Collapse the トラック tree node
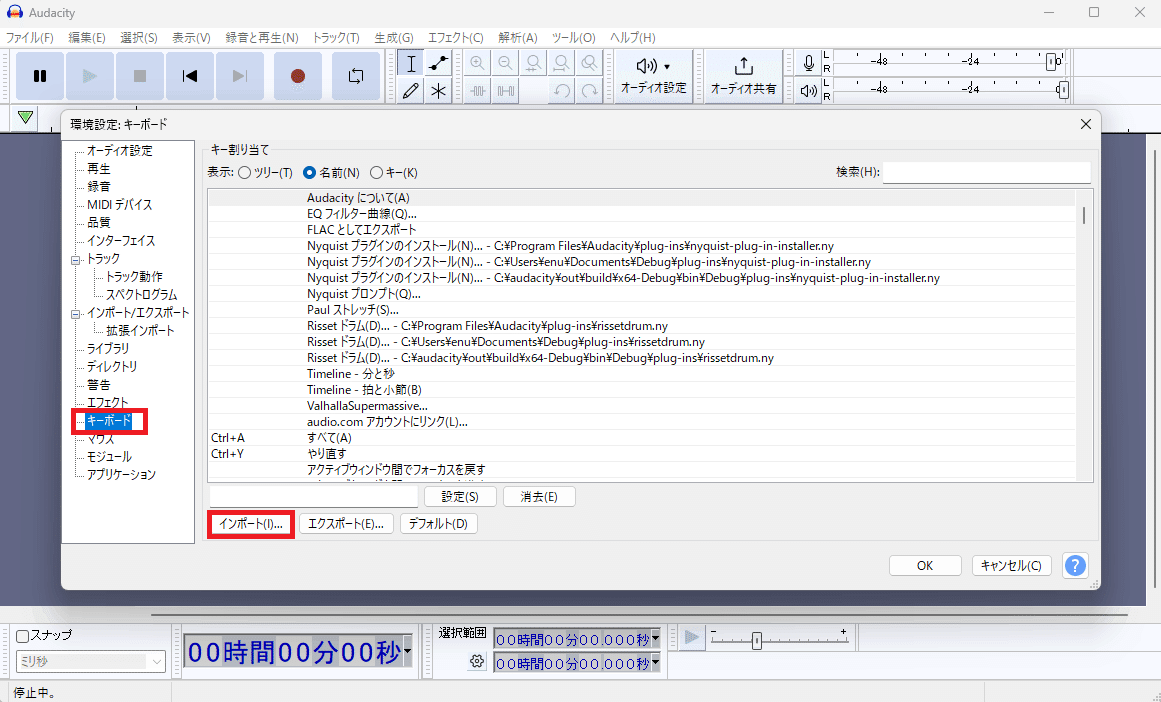Viewport: 1161px width, 702px height. (x=75, y=261)
